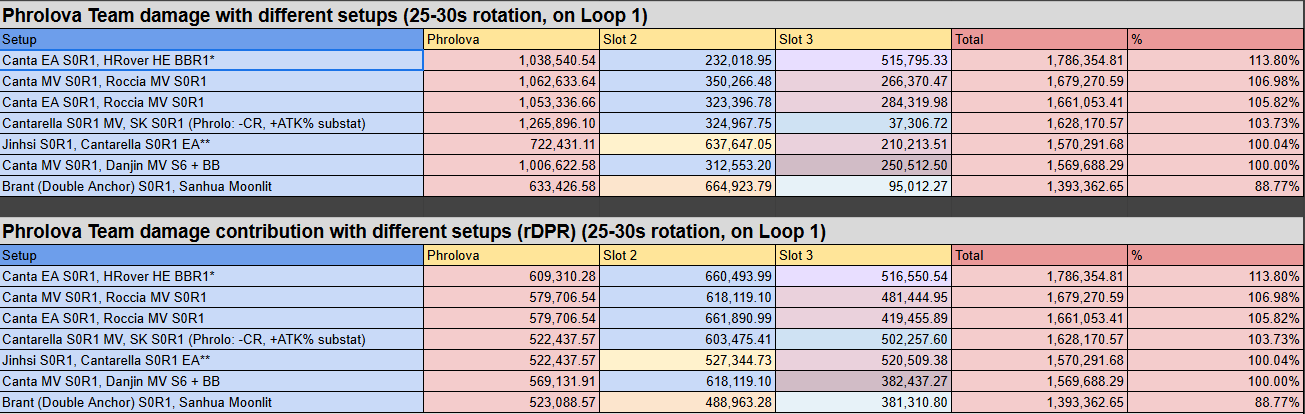The width and height of the screenshot is (1305, 414).
Task: Click the yellow cell with 527,344.73
Action: (688, 361)
